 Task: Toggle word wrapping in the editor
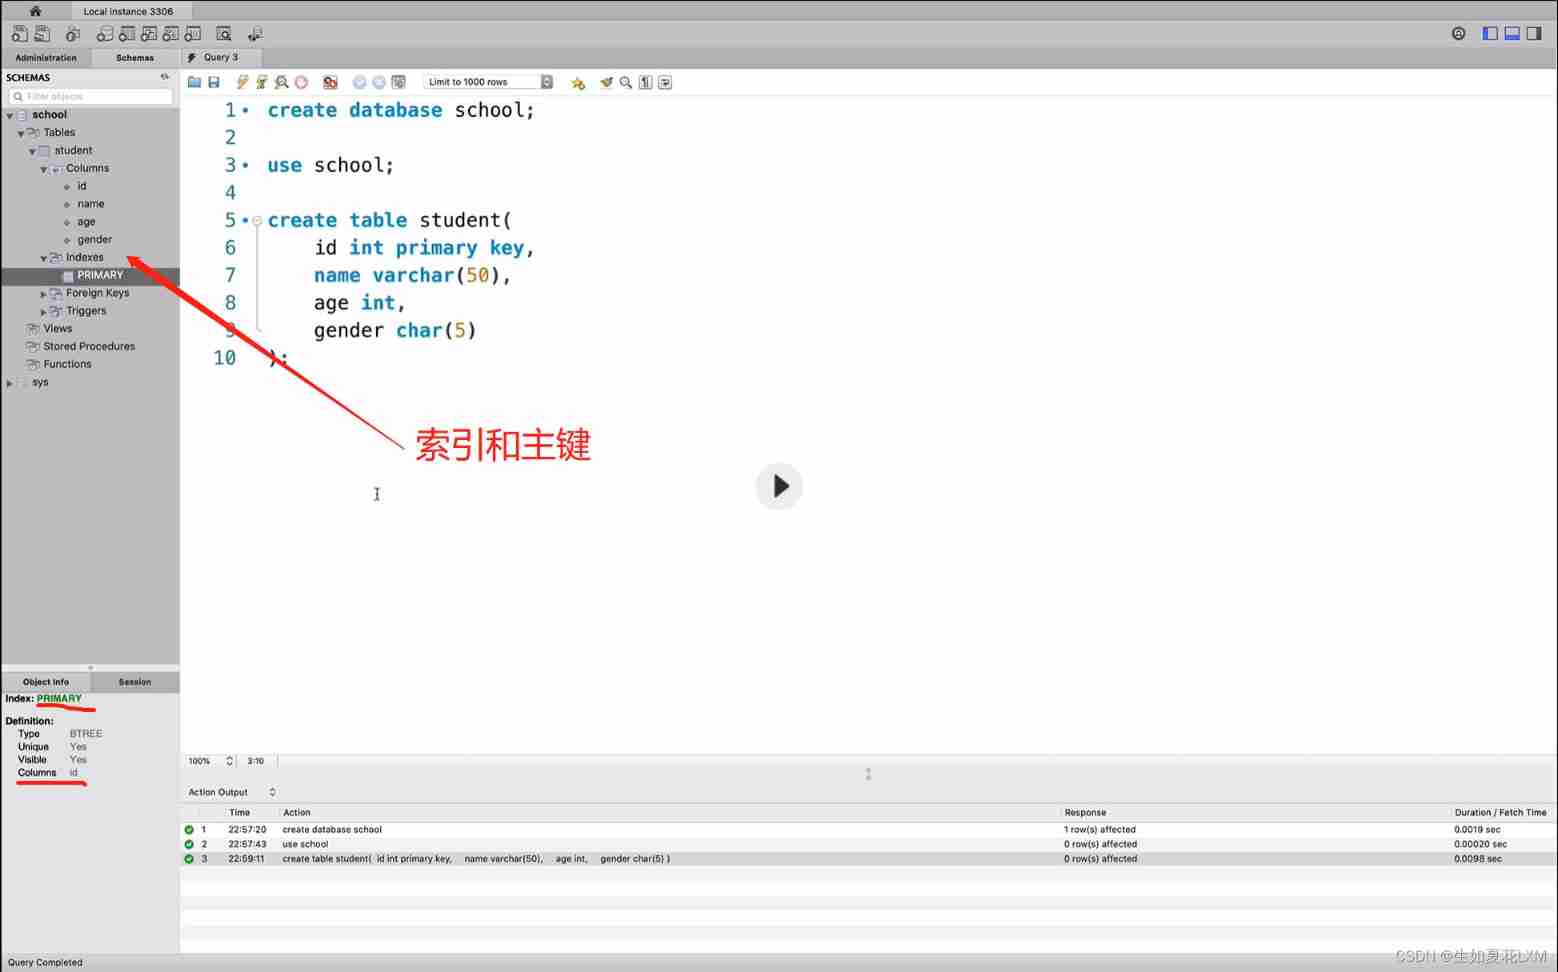pyautogui.click(x=665, y=82)
